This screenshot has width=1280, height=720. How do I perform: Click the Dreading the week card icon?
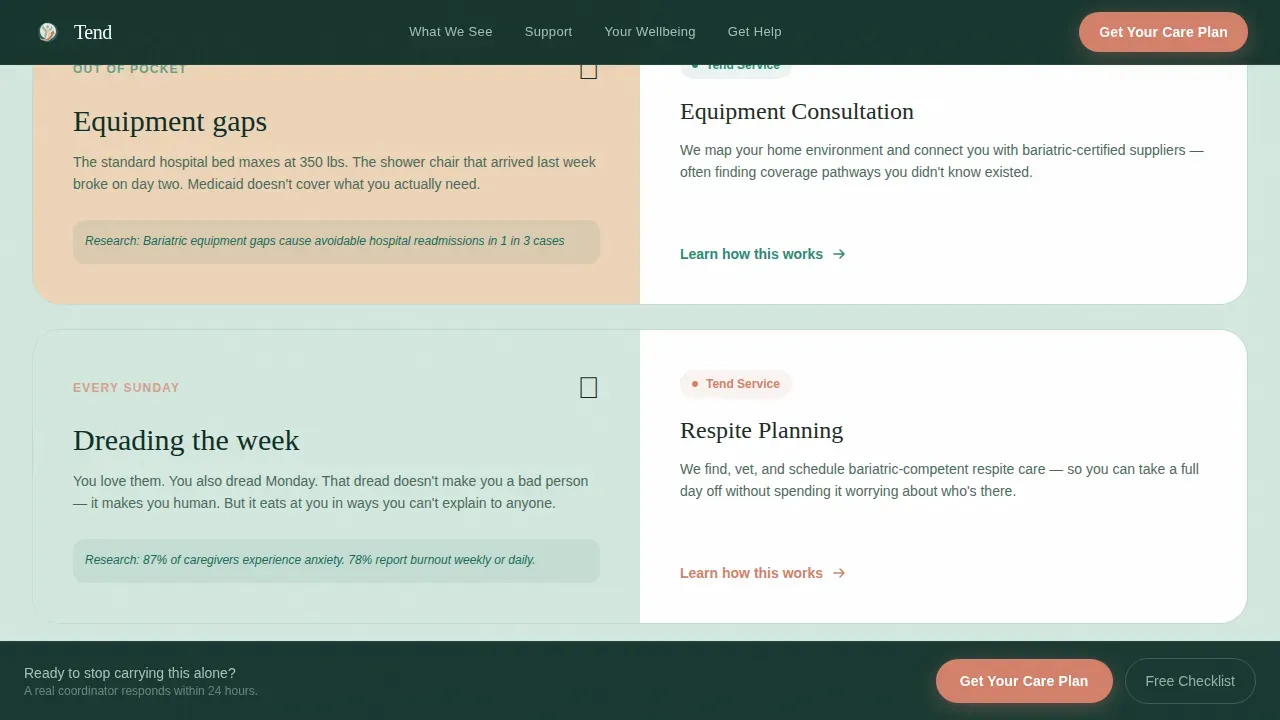click(x=589, y=388)
